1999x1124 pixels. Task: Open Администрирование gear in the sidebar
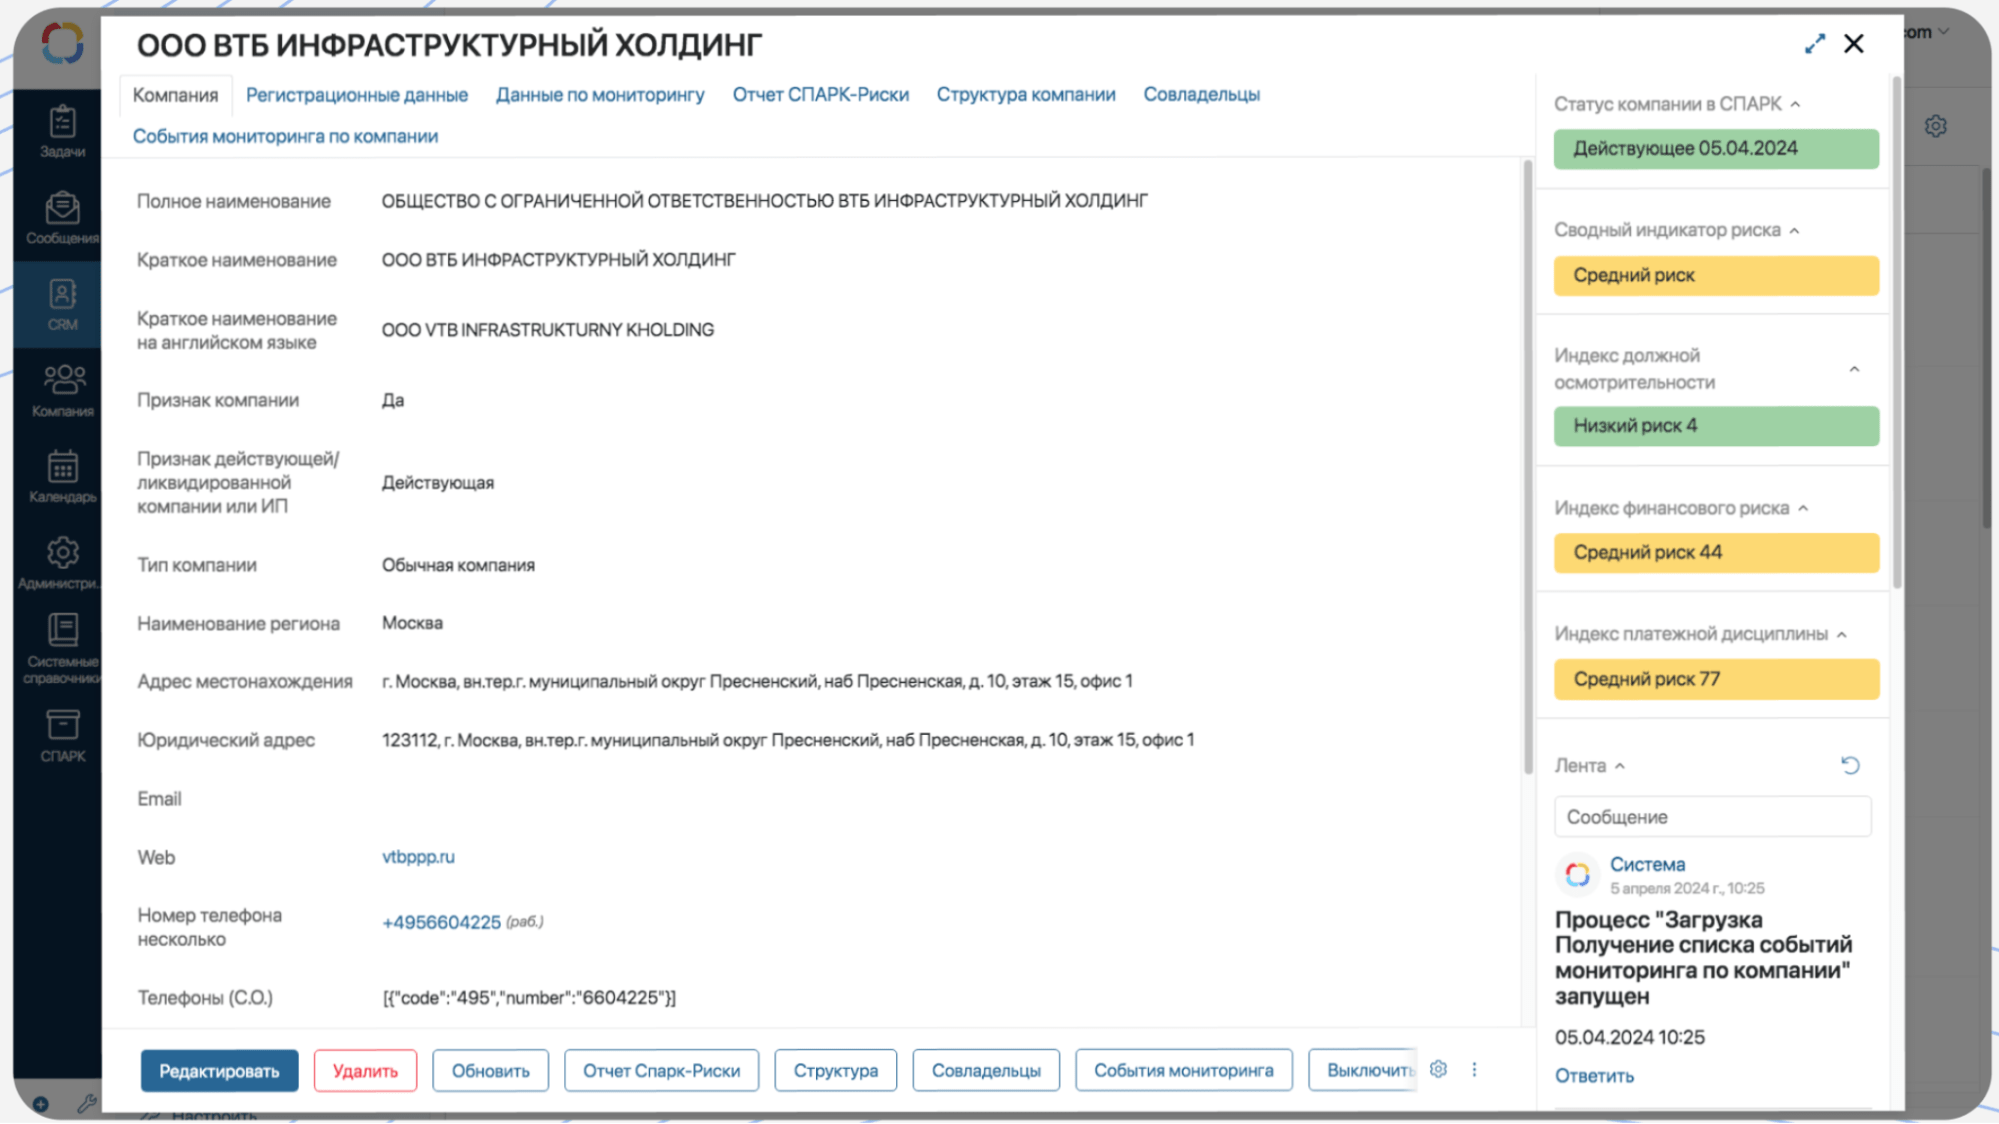click(x=62, y=563)
